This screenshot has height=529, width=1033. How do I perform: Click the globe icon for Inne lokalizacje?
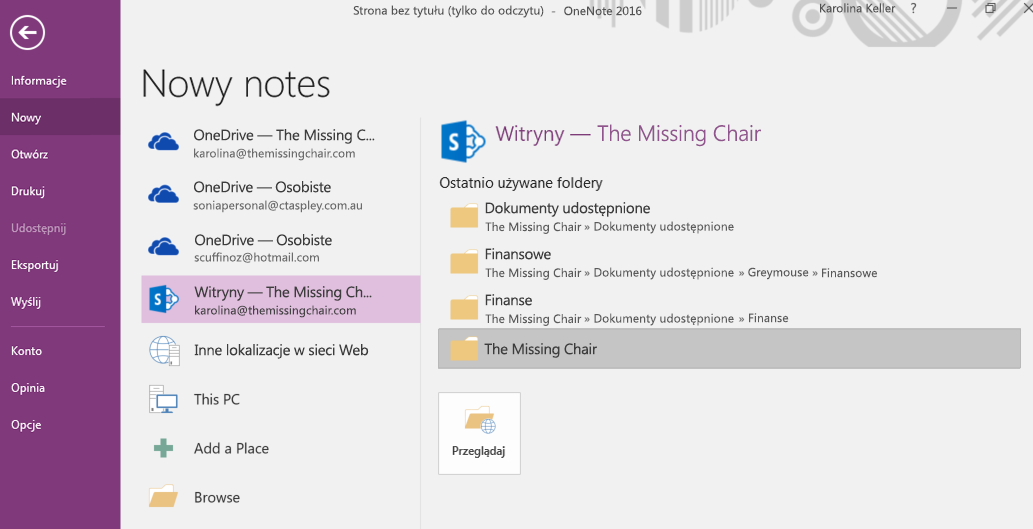point(164,350)
